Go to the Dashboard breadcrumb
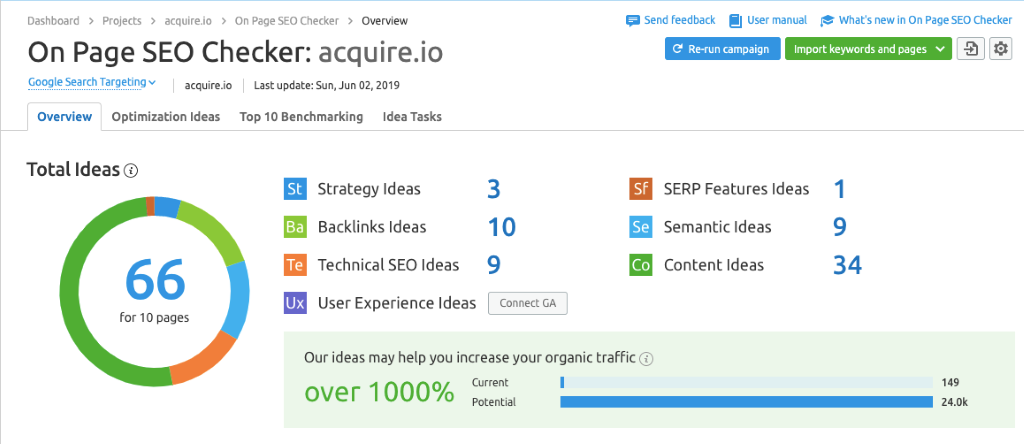This screenshot has width=1024, height=444. point(54,21)
